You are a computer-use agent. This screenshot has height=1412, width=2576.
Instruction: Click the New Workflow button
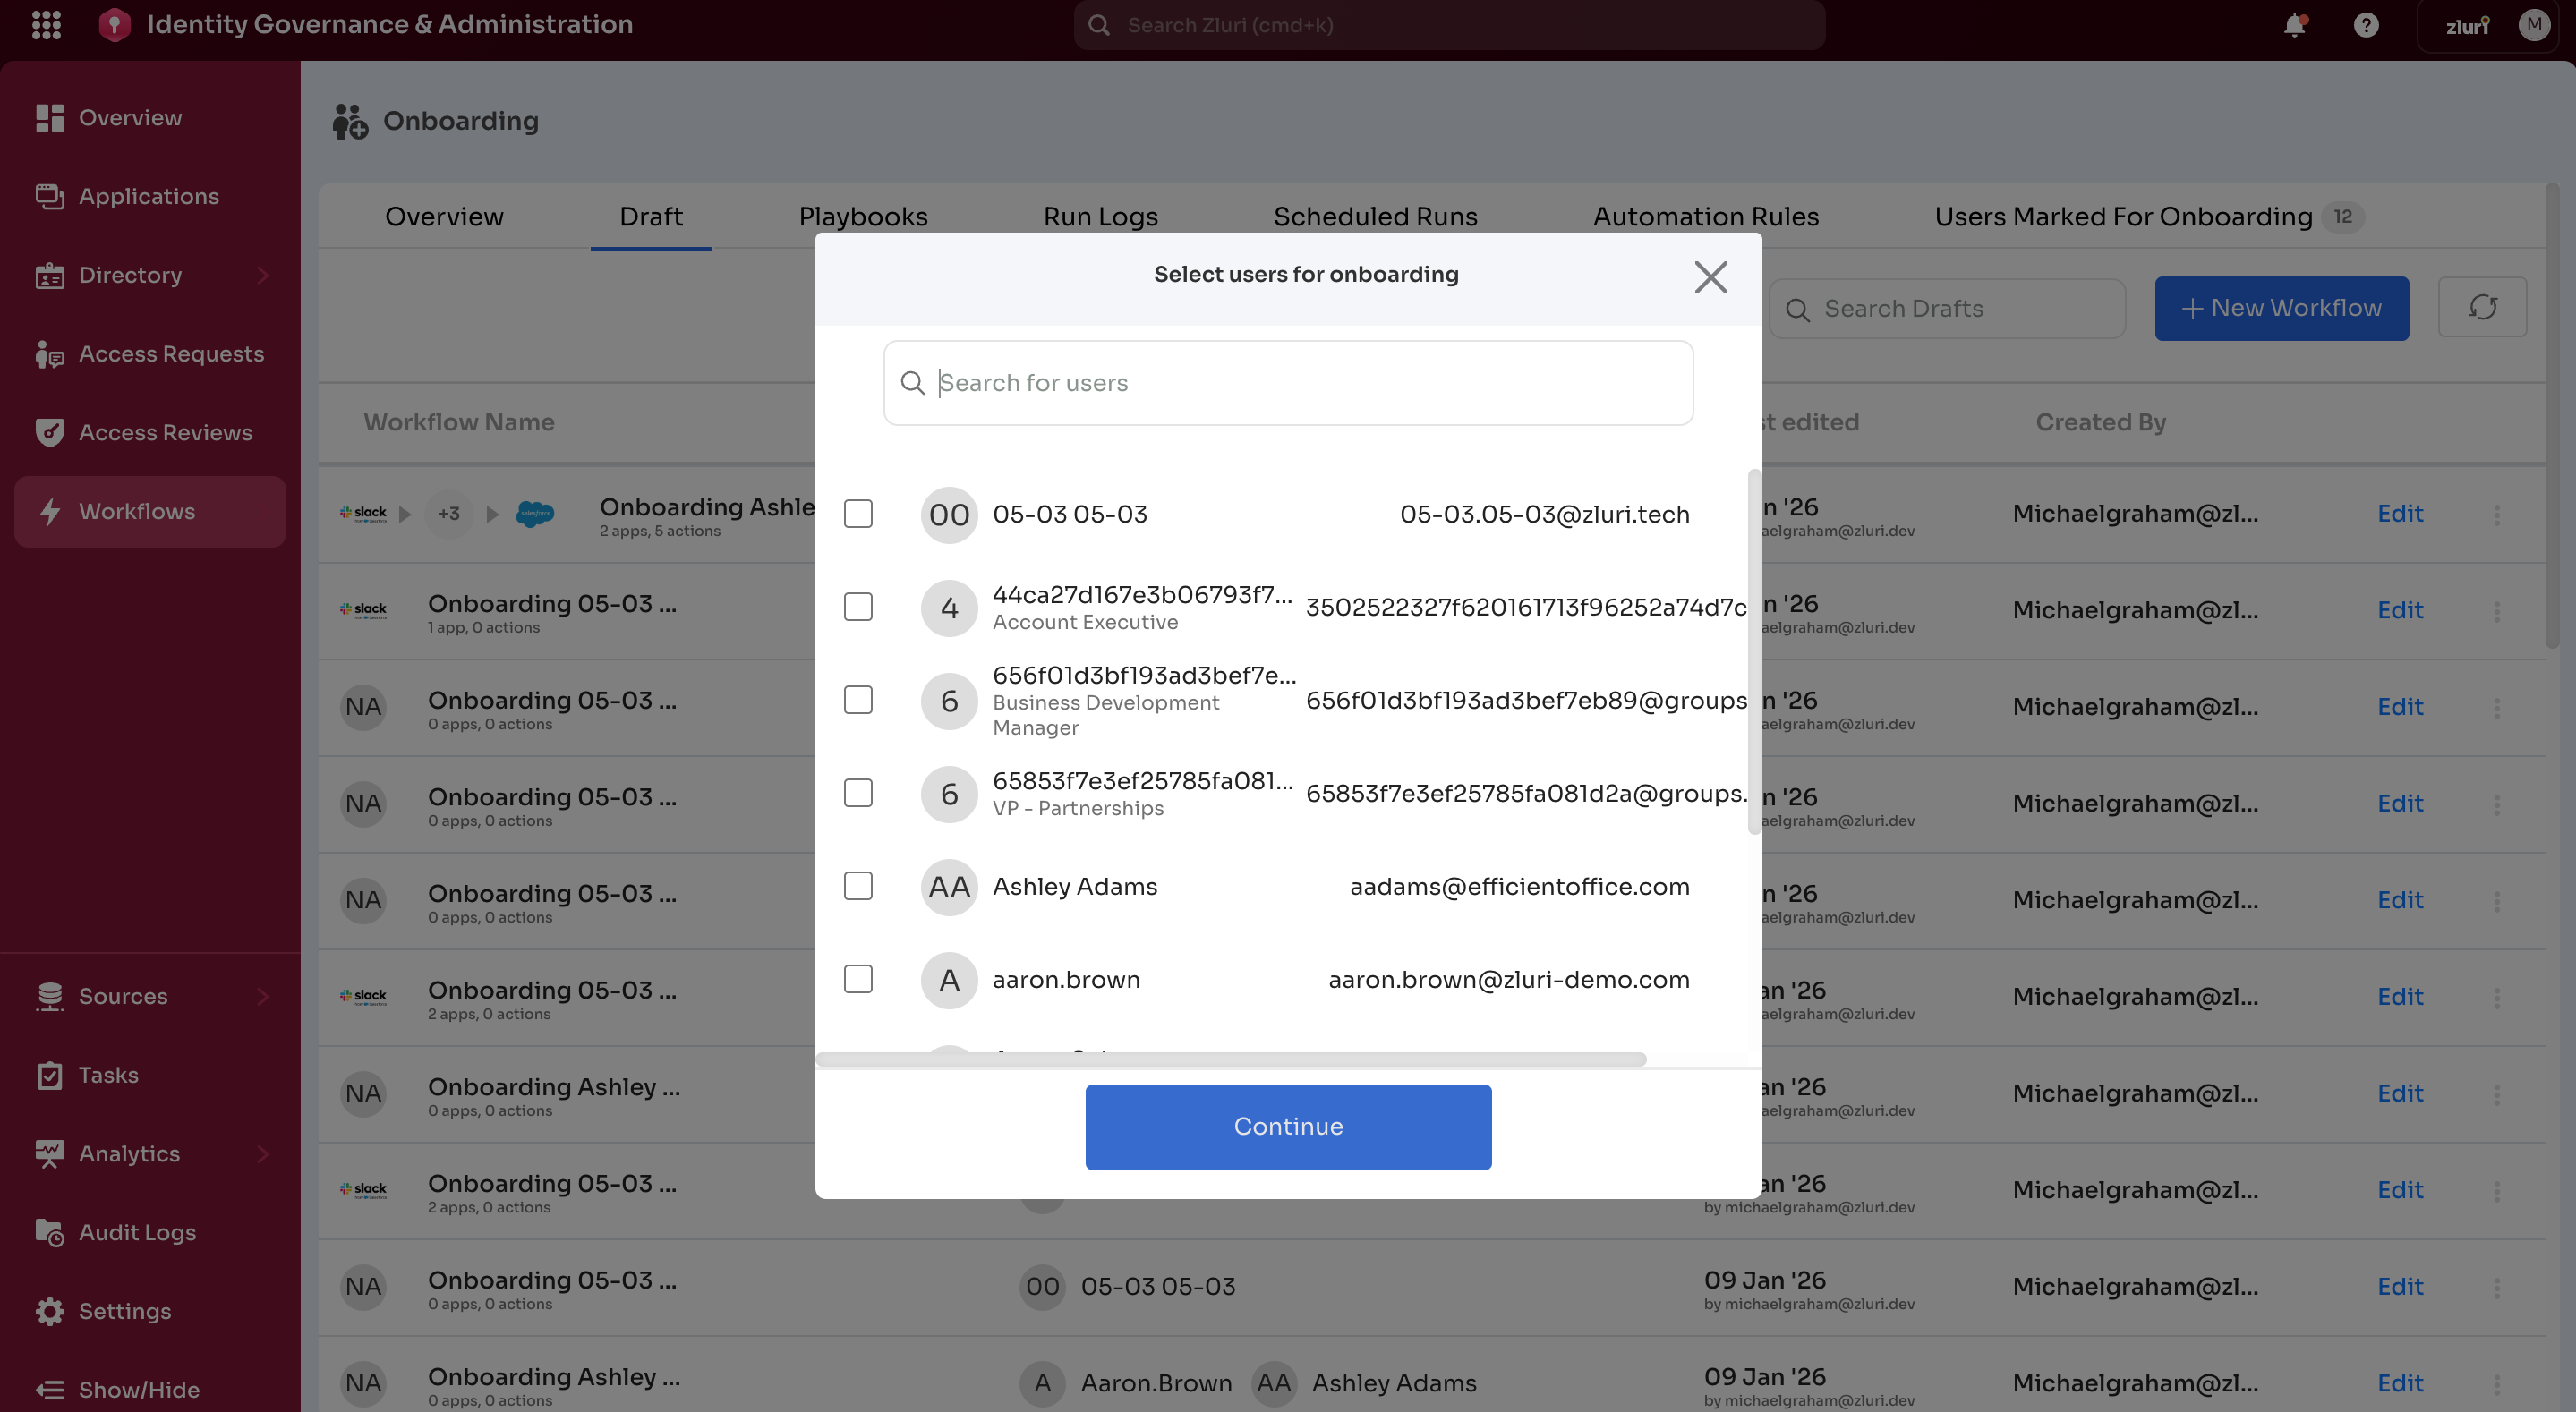[2281, 308]
